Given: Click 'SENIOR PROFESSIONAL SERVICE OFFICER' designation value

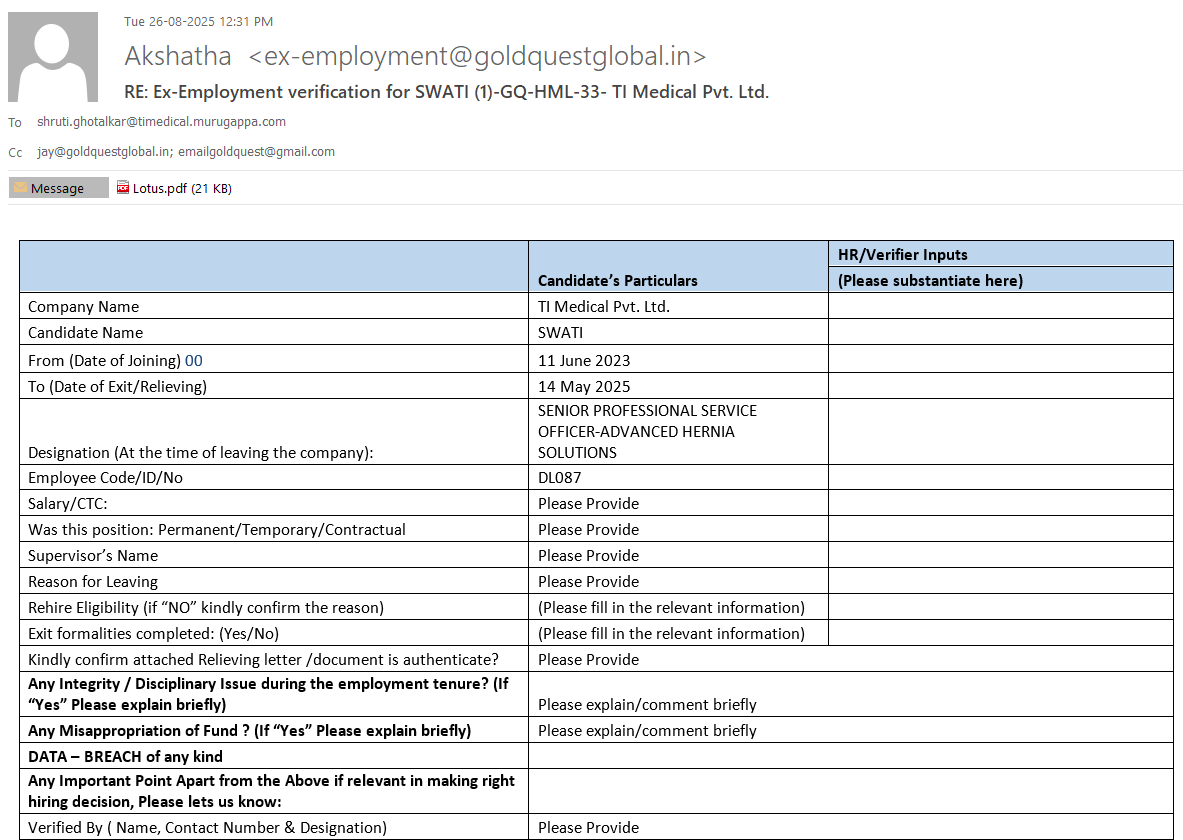Looking at the screenshot, I should pos(647,432).
